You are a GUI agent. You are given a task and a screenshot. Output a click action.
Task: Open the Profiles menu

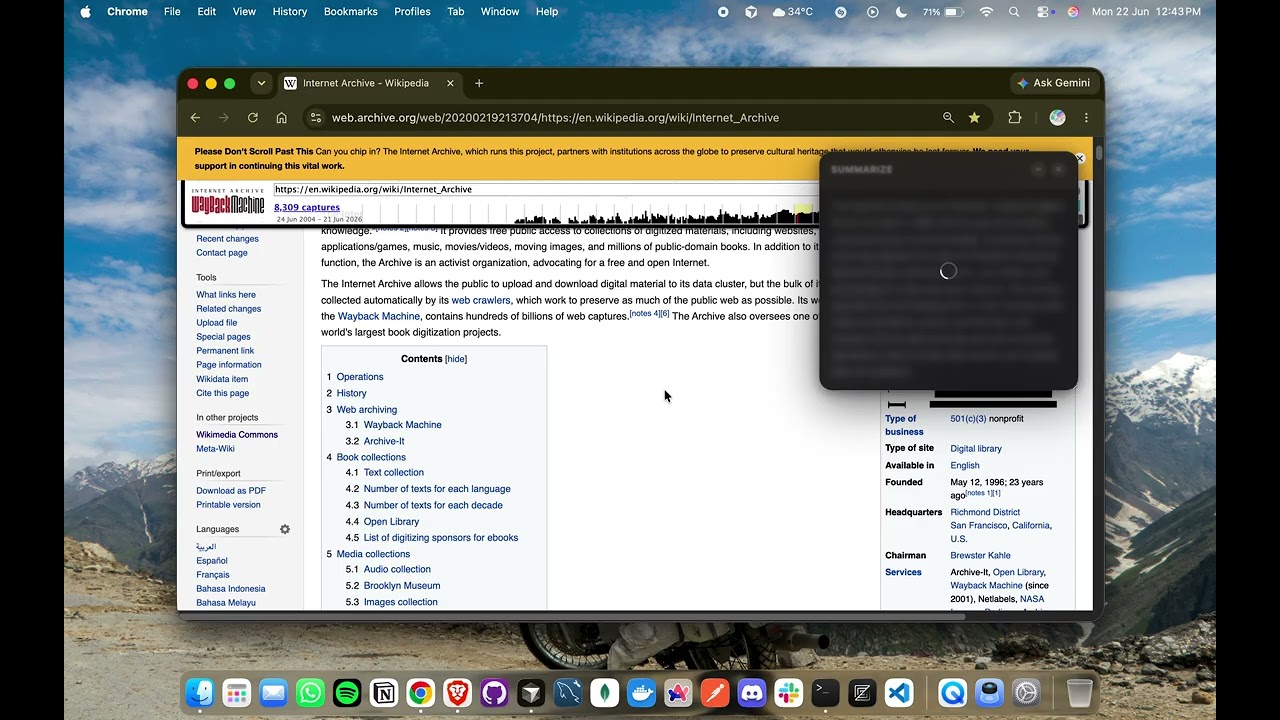point(412,12)
